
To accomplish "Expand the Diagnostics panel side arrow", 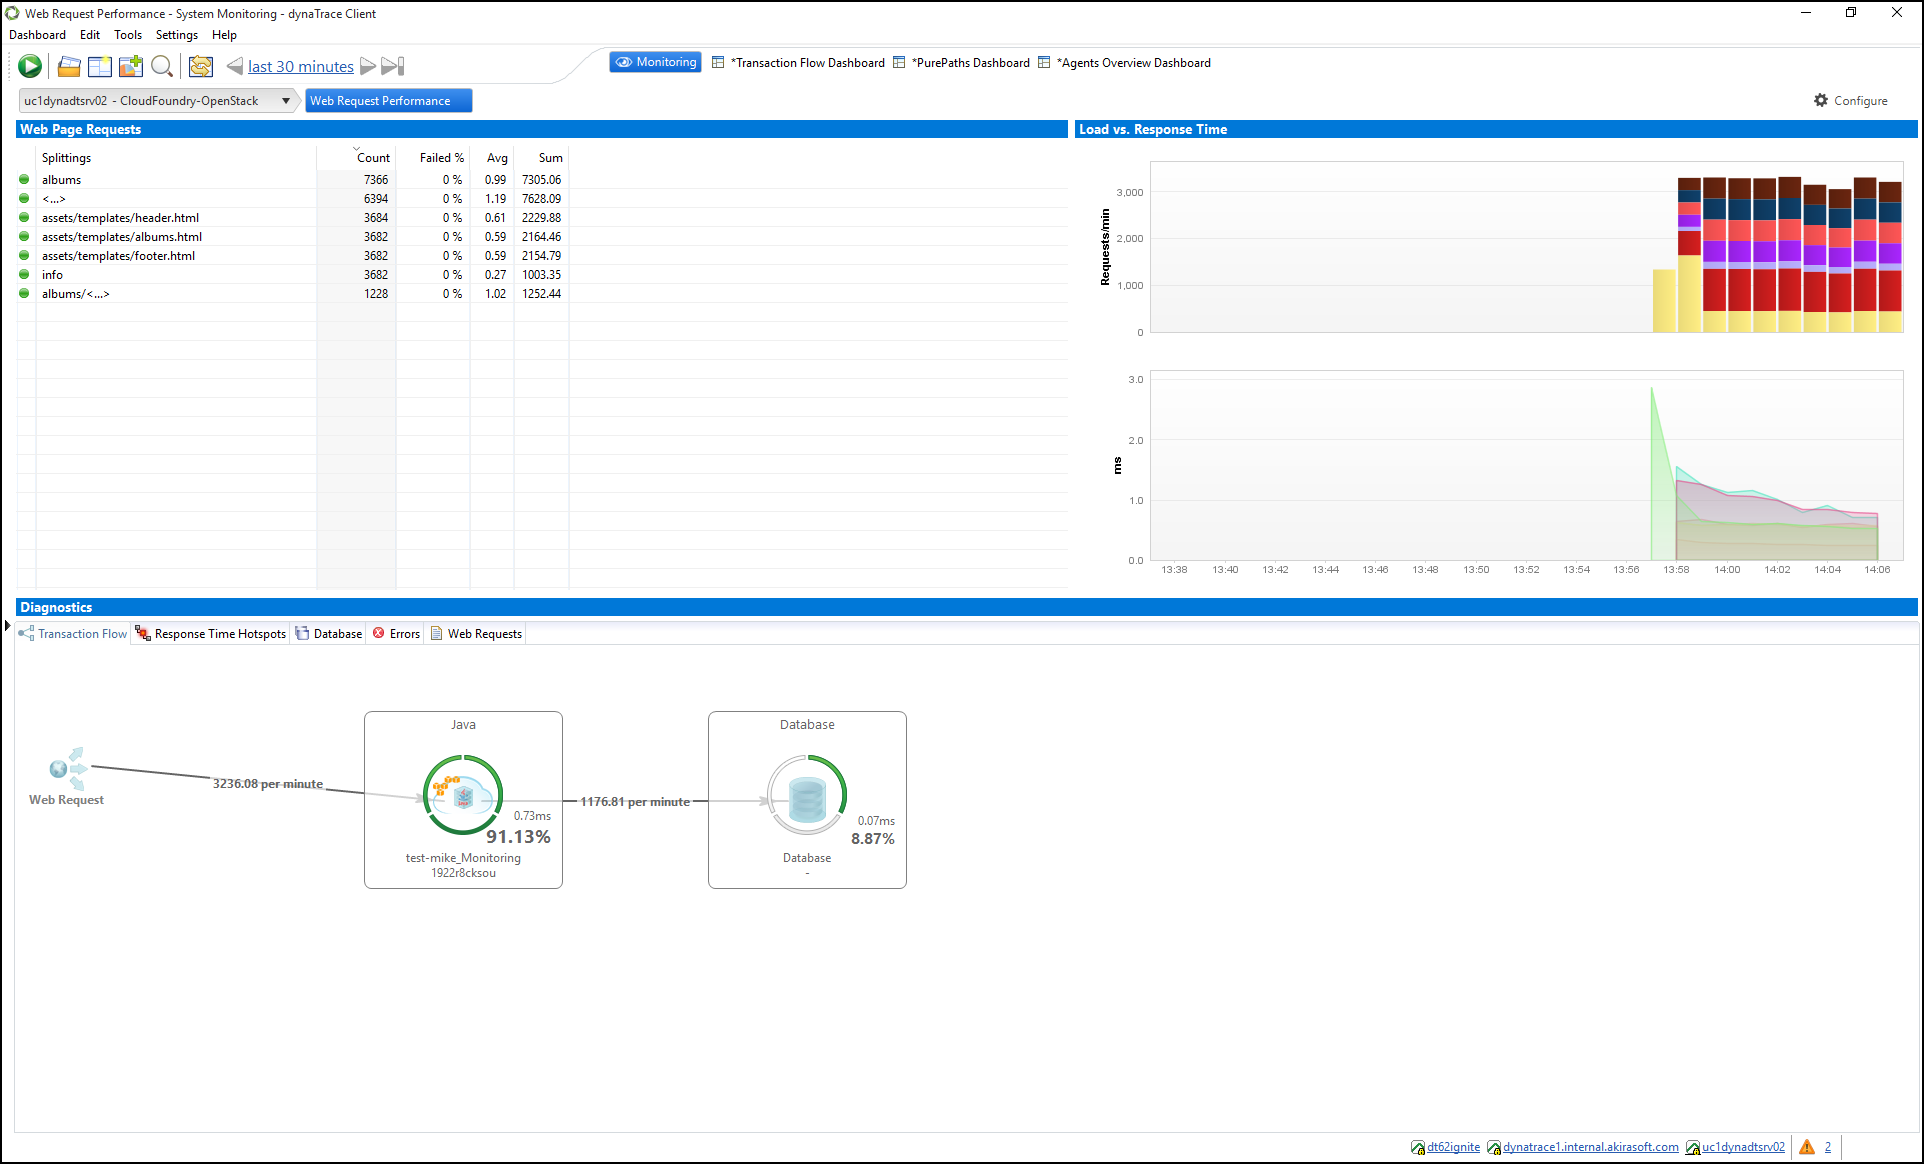I will (7, 626).
